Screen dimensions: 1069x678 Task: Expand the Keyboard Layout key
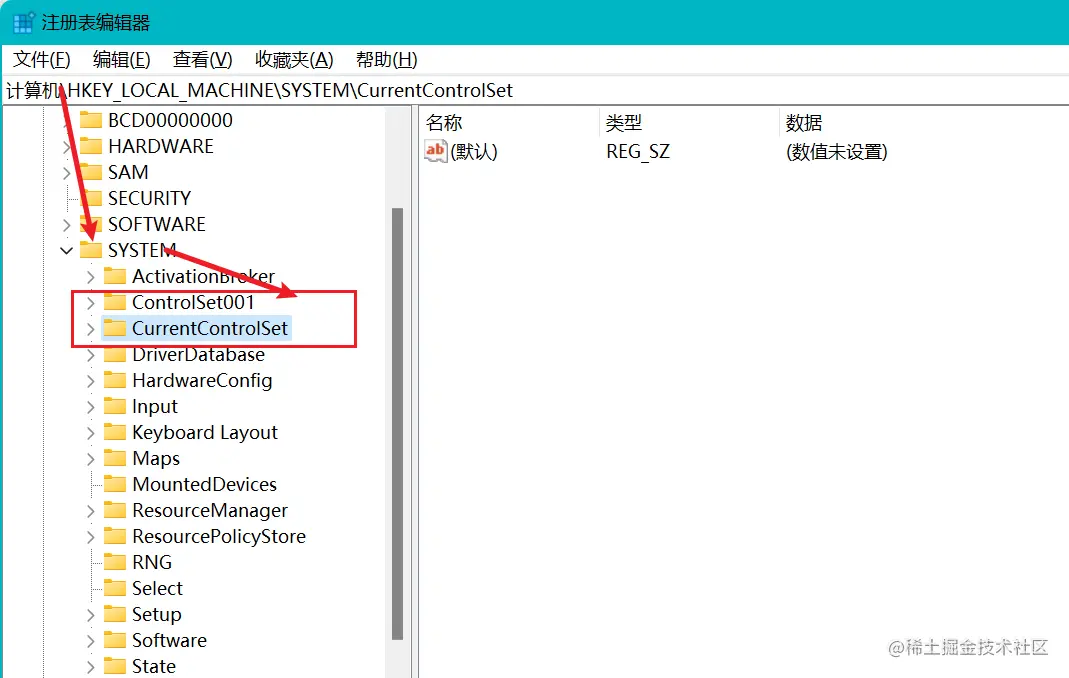pyautogui.click(x=91, y=432)
